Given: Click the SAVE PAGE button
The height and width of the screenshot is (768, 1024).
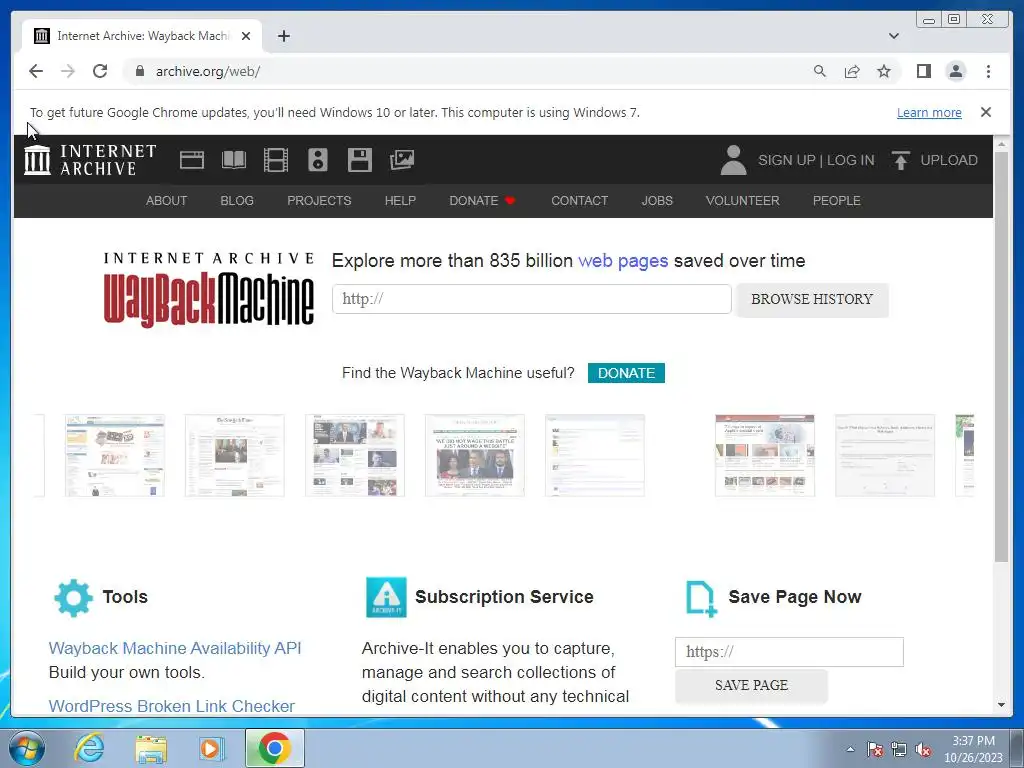Looking at the screenshot, I should coord(751,685).
